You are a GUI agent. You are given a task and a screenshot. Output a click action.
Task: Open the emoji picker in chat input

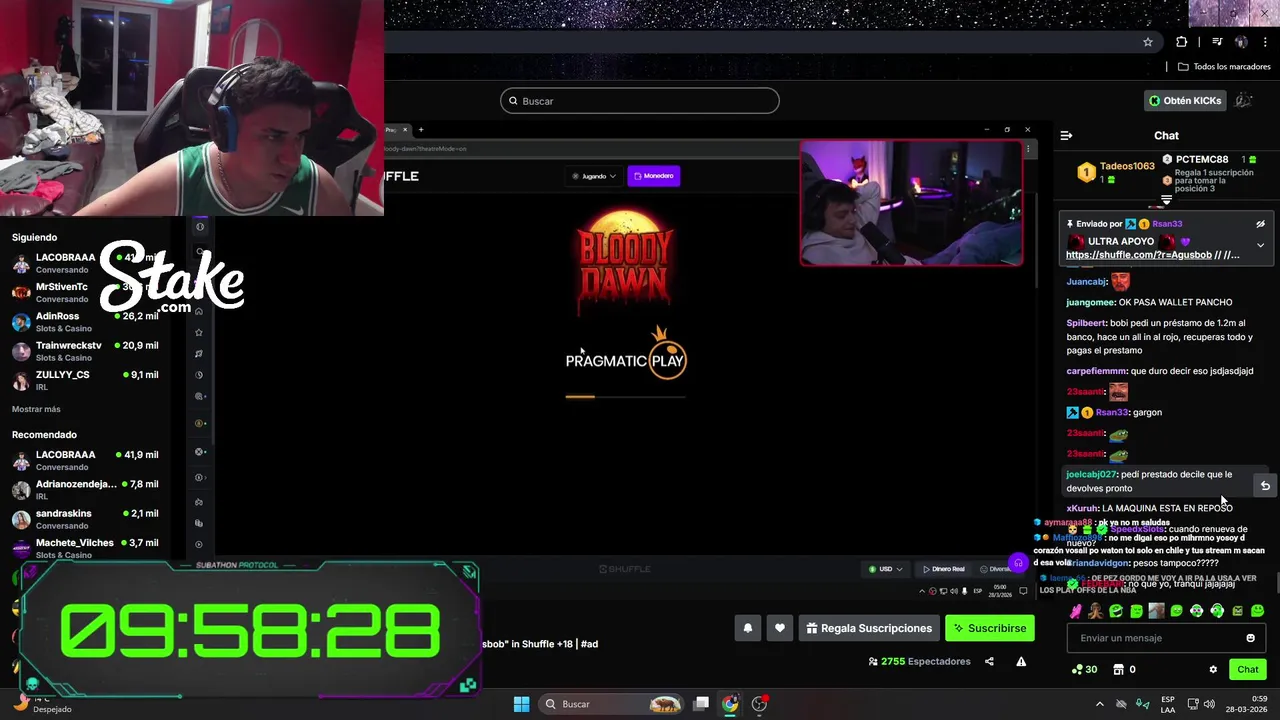[1250, 638]
